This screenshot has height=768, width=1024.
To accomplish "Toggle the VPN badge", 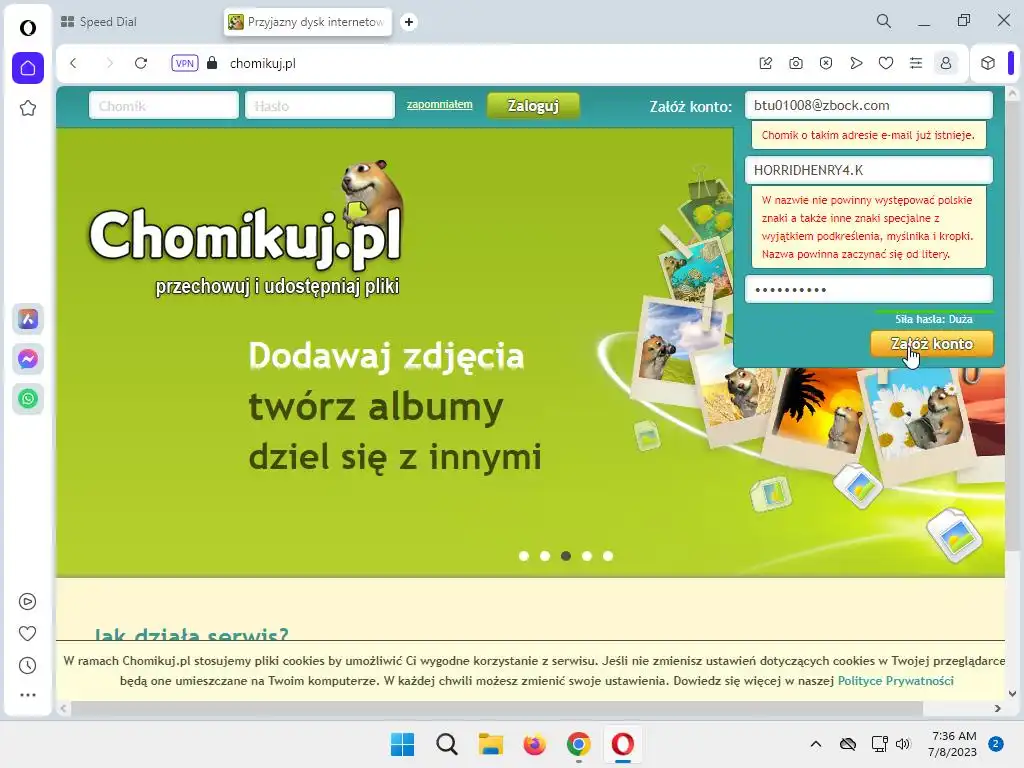I will point(185,63).
